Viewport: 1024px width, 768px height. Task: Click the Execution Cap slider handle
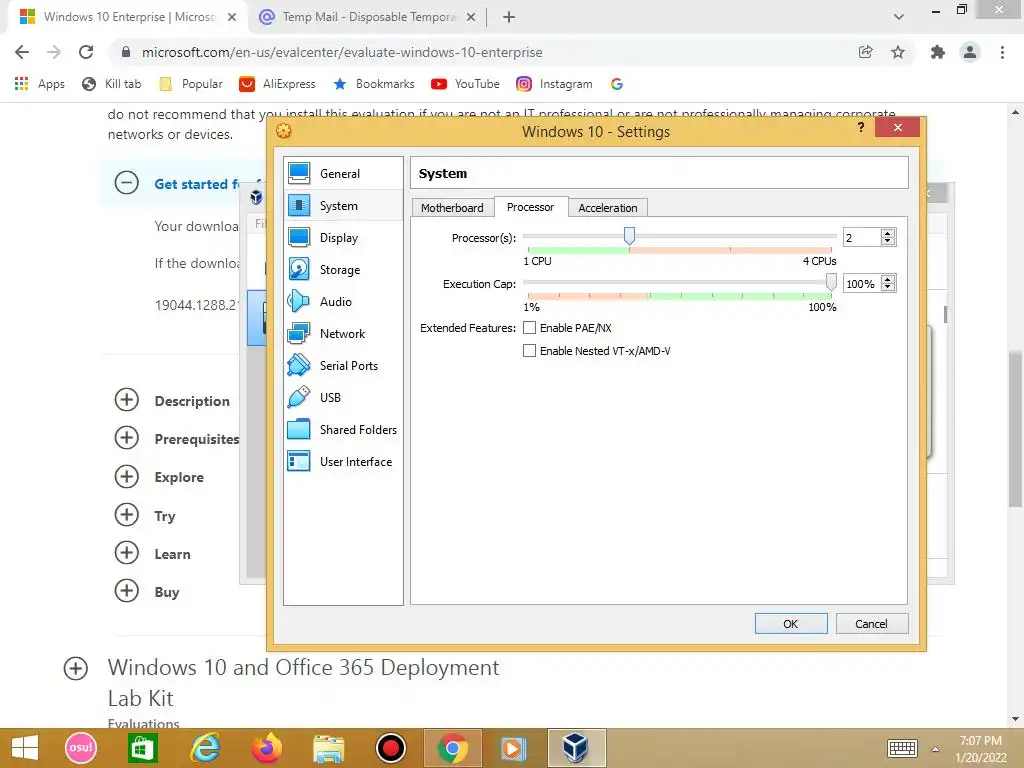pyautogui.click(x=831, y=282)
